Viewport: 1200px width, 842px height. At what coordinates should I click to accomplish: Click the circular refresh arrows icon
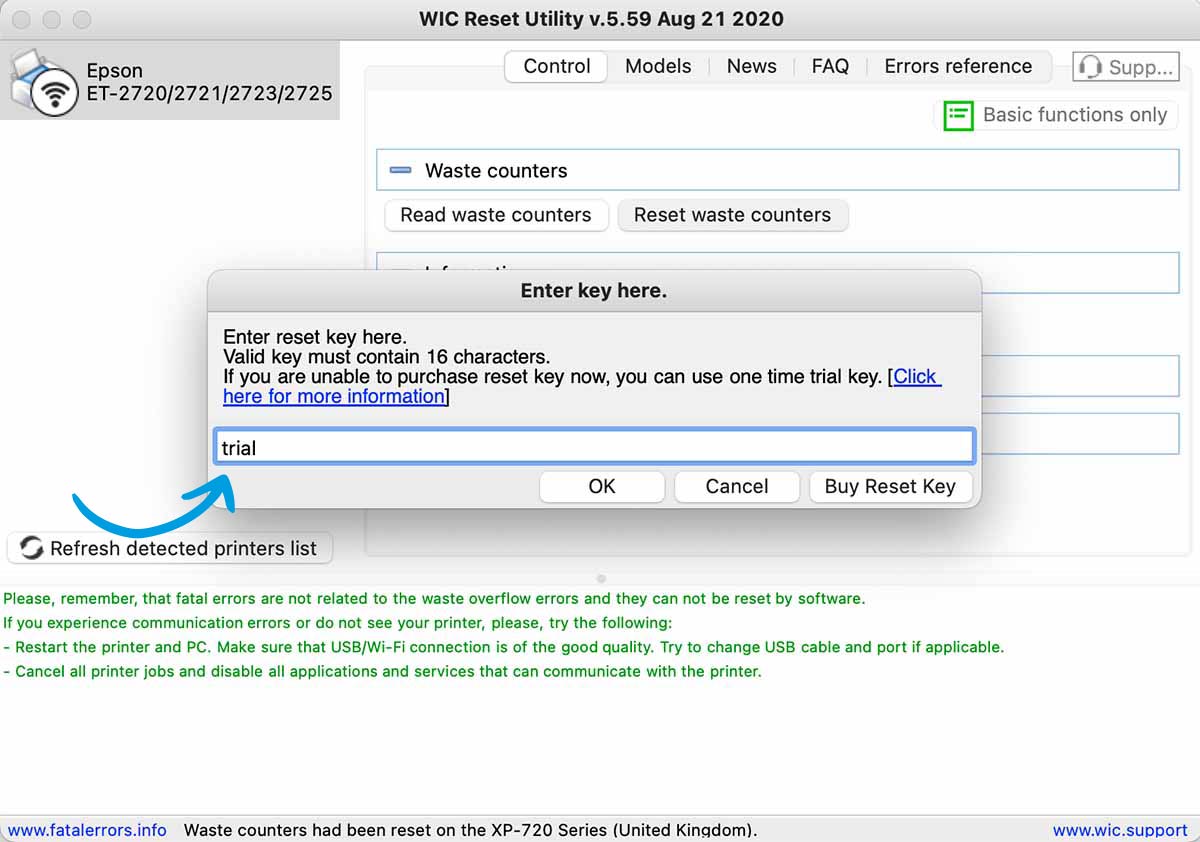point(32,548)
